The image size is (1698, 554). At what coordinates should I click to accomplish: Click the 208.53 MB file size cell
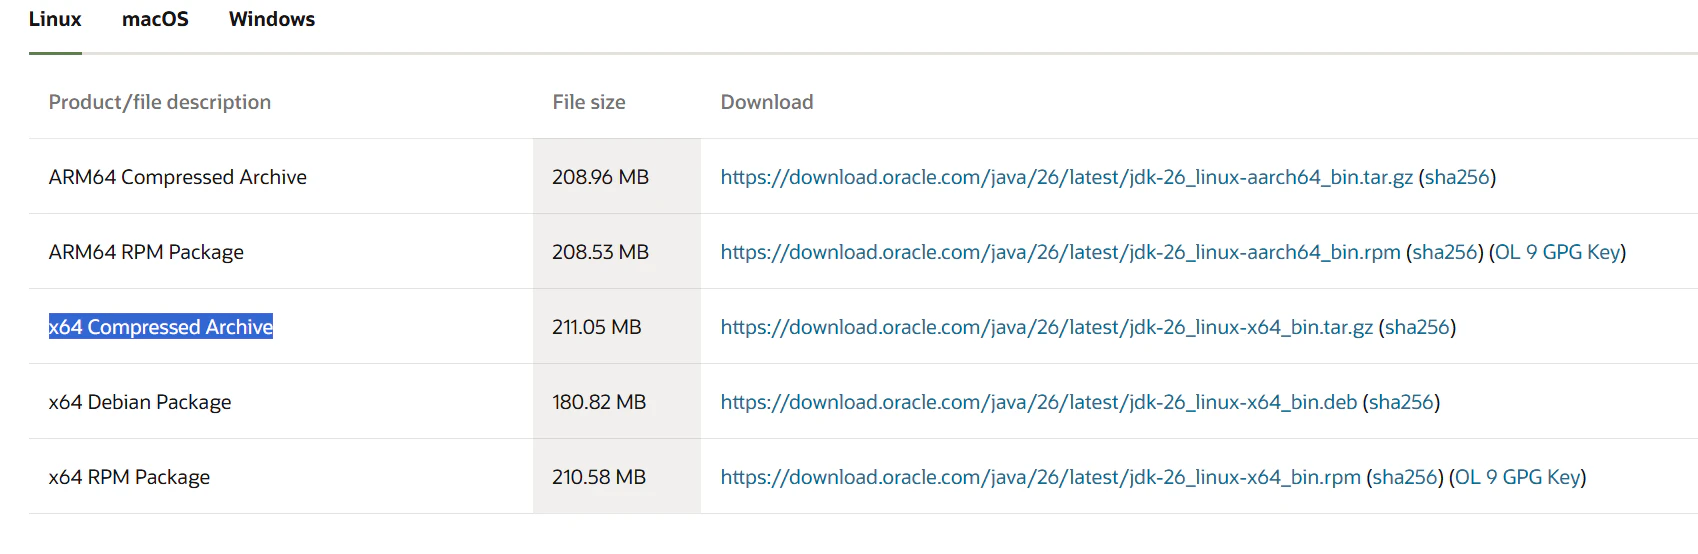tap(616, 252)
